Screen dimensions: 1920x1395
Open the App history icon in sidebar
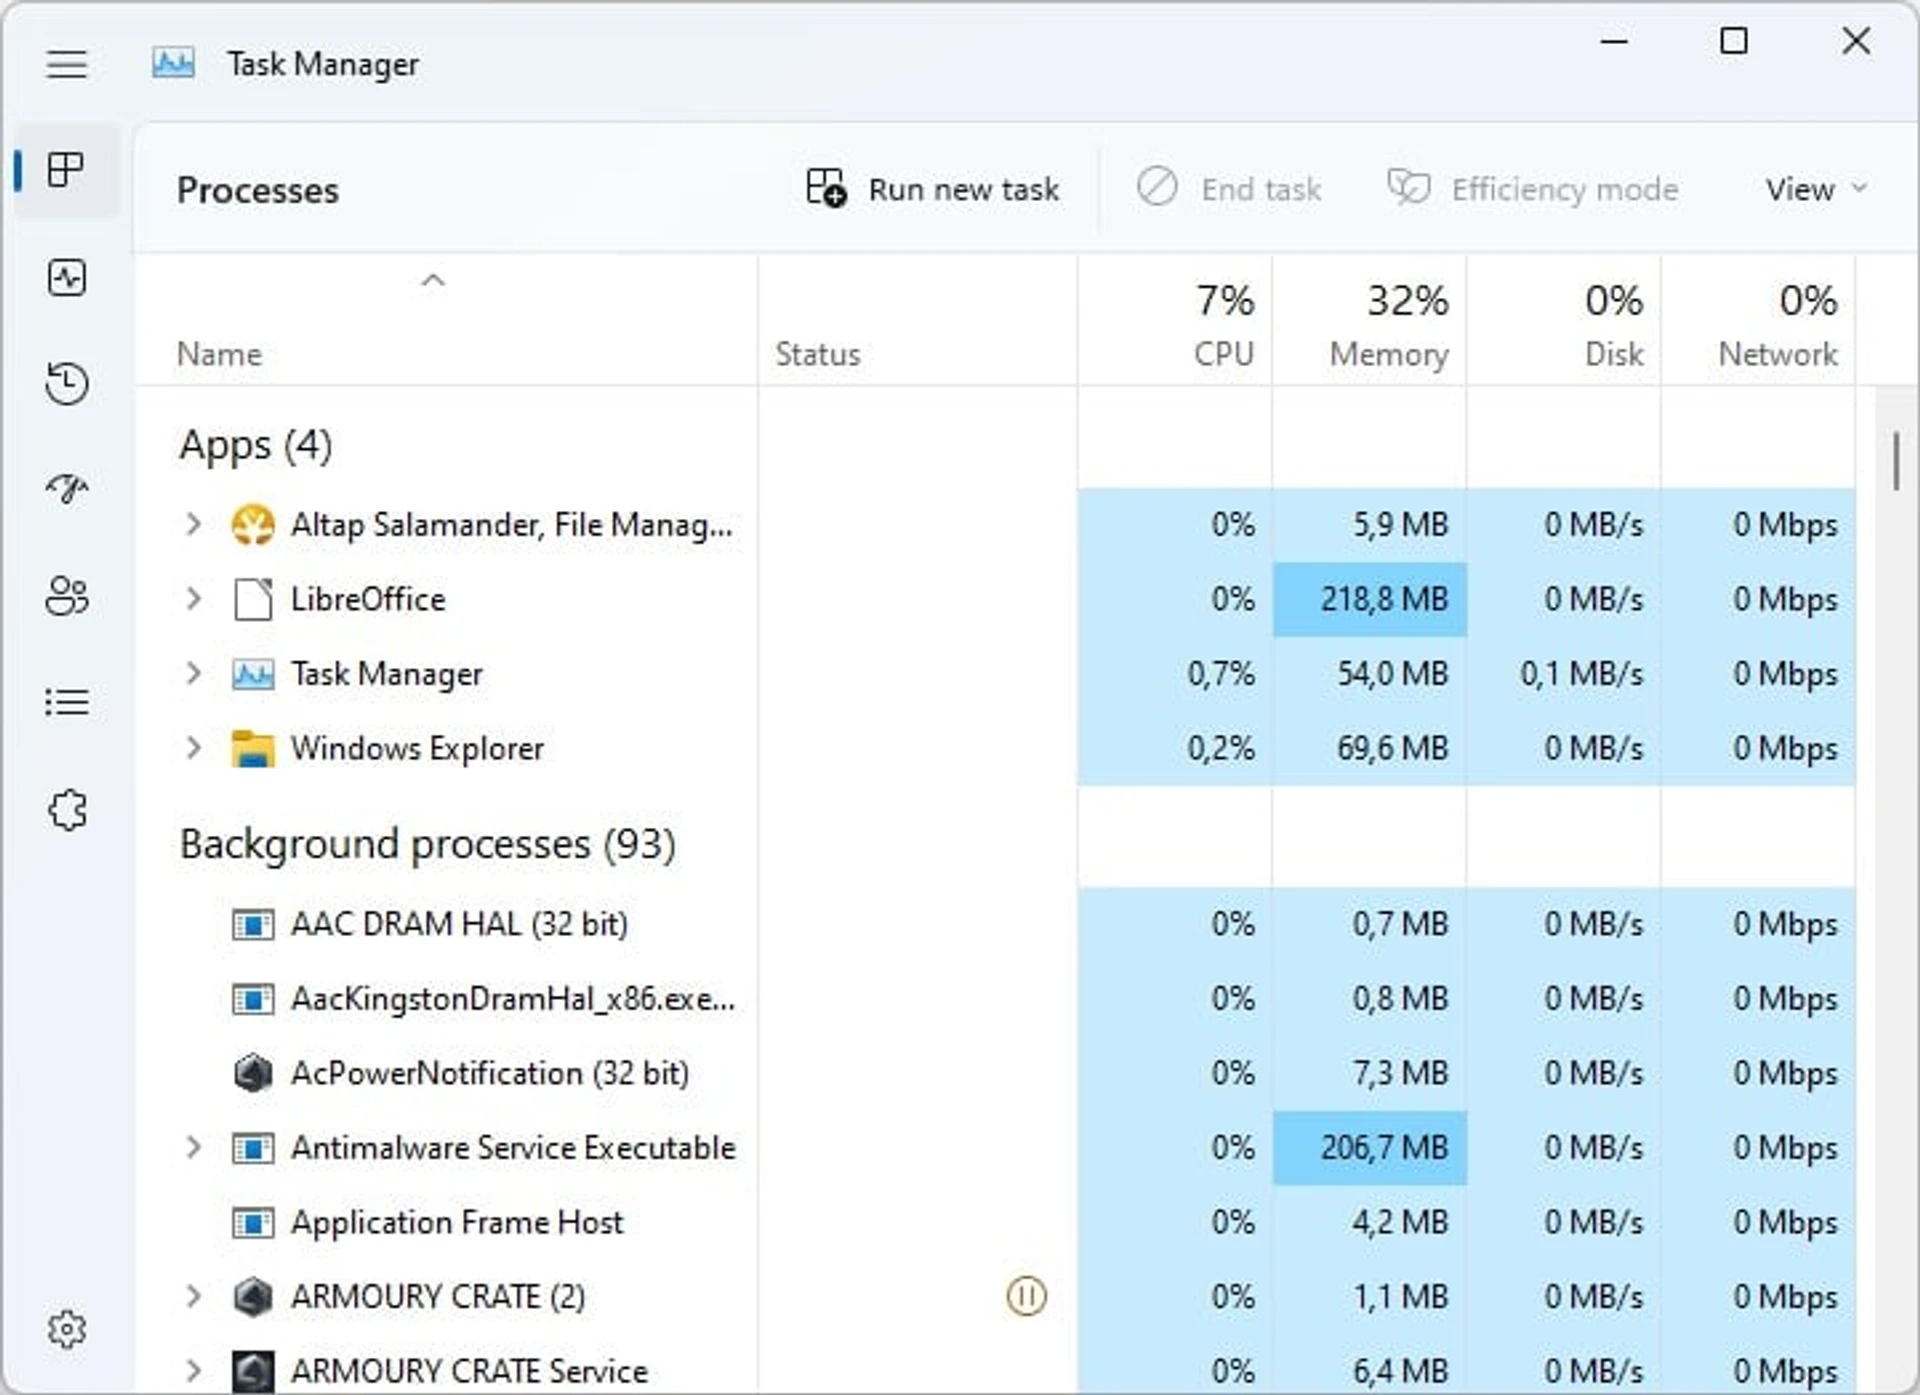66,383
